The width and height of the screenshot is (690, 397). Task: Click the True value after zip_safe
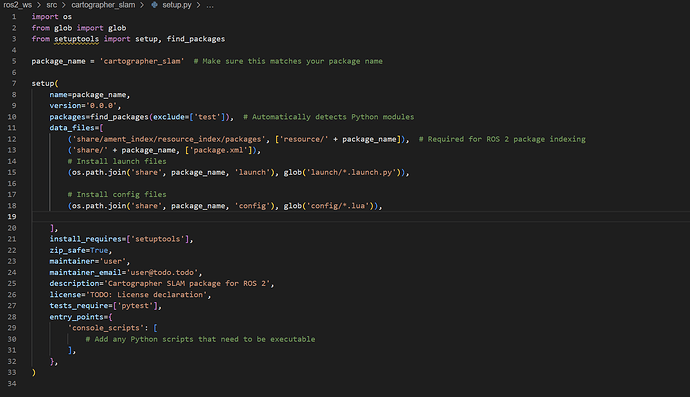(x=99, y=250)
